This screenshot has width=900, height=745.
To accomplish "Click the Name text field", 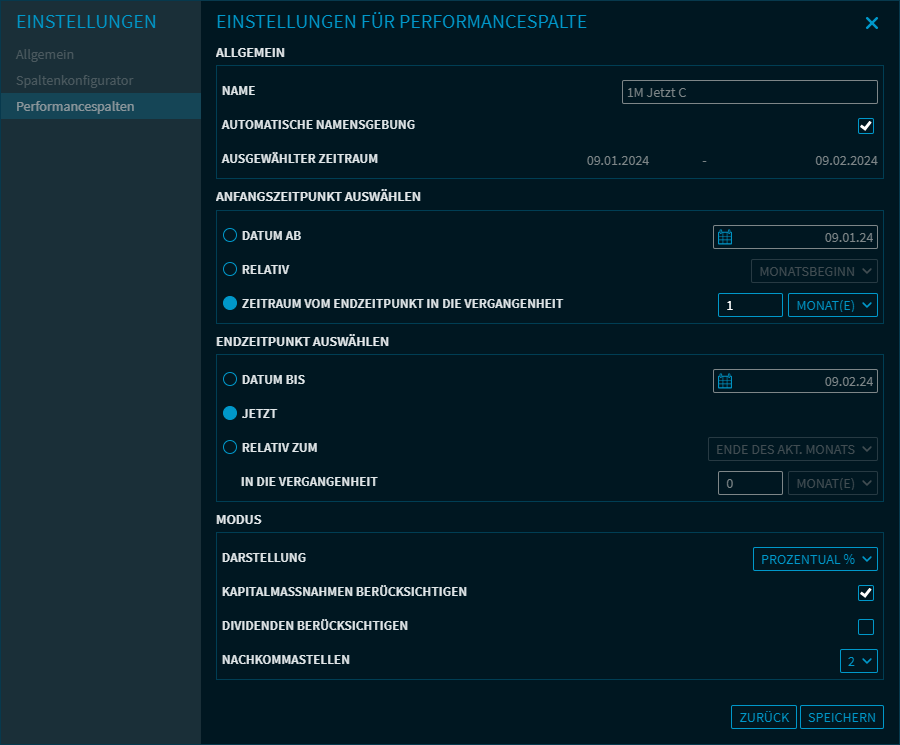I will [x=749, y=92].
